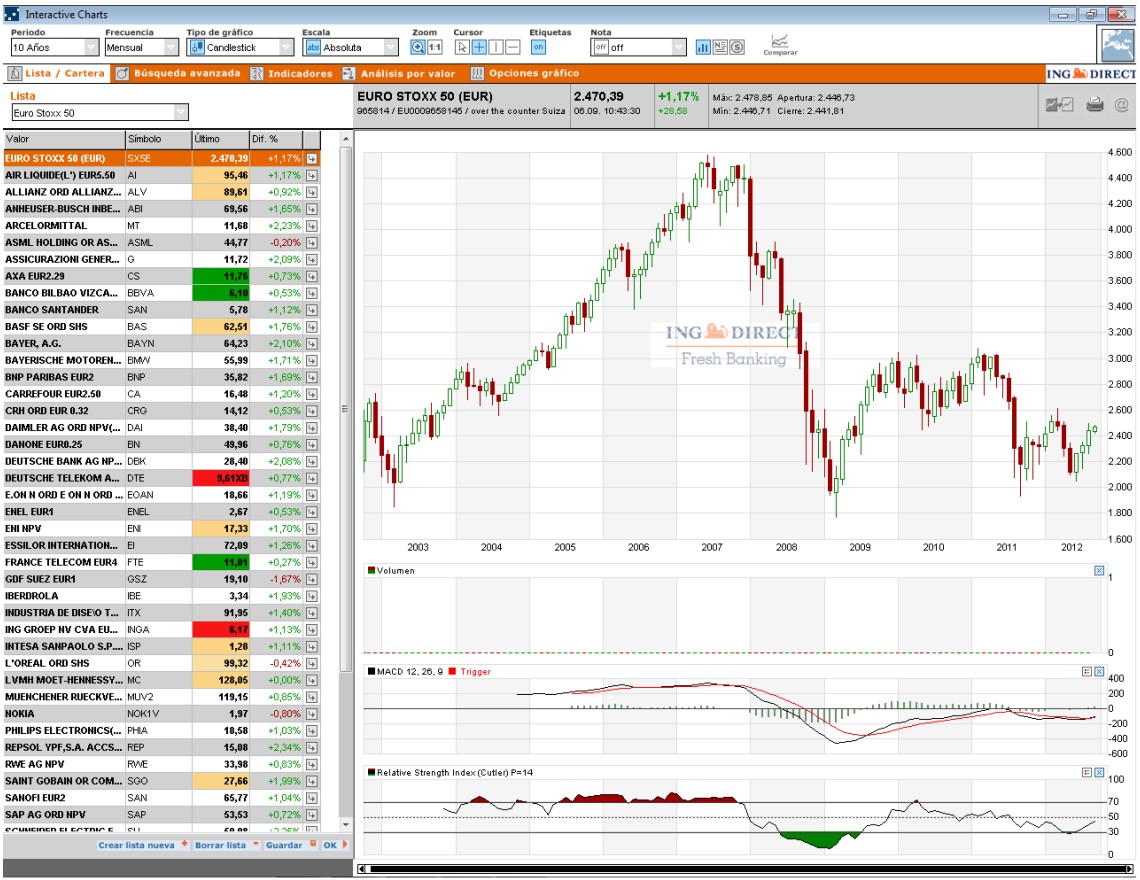Open the Opciones gráfico tab

click(526, 73)
